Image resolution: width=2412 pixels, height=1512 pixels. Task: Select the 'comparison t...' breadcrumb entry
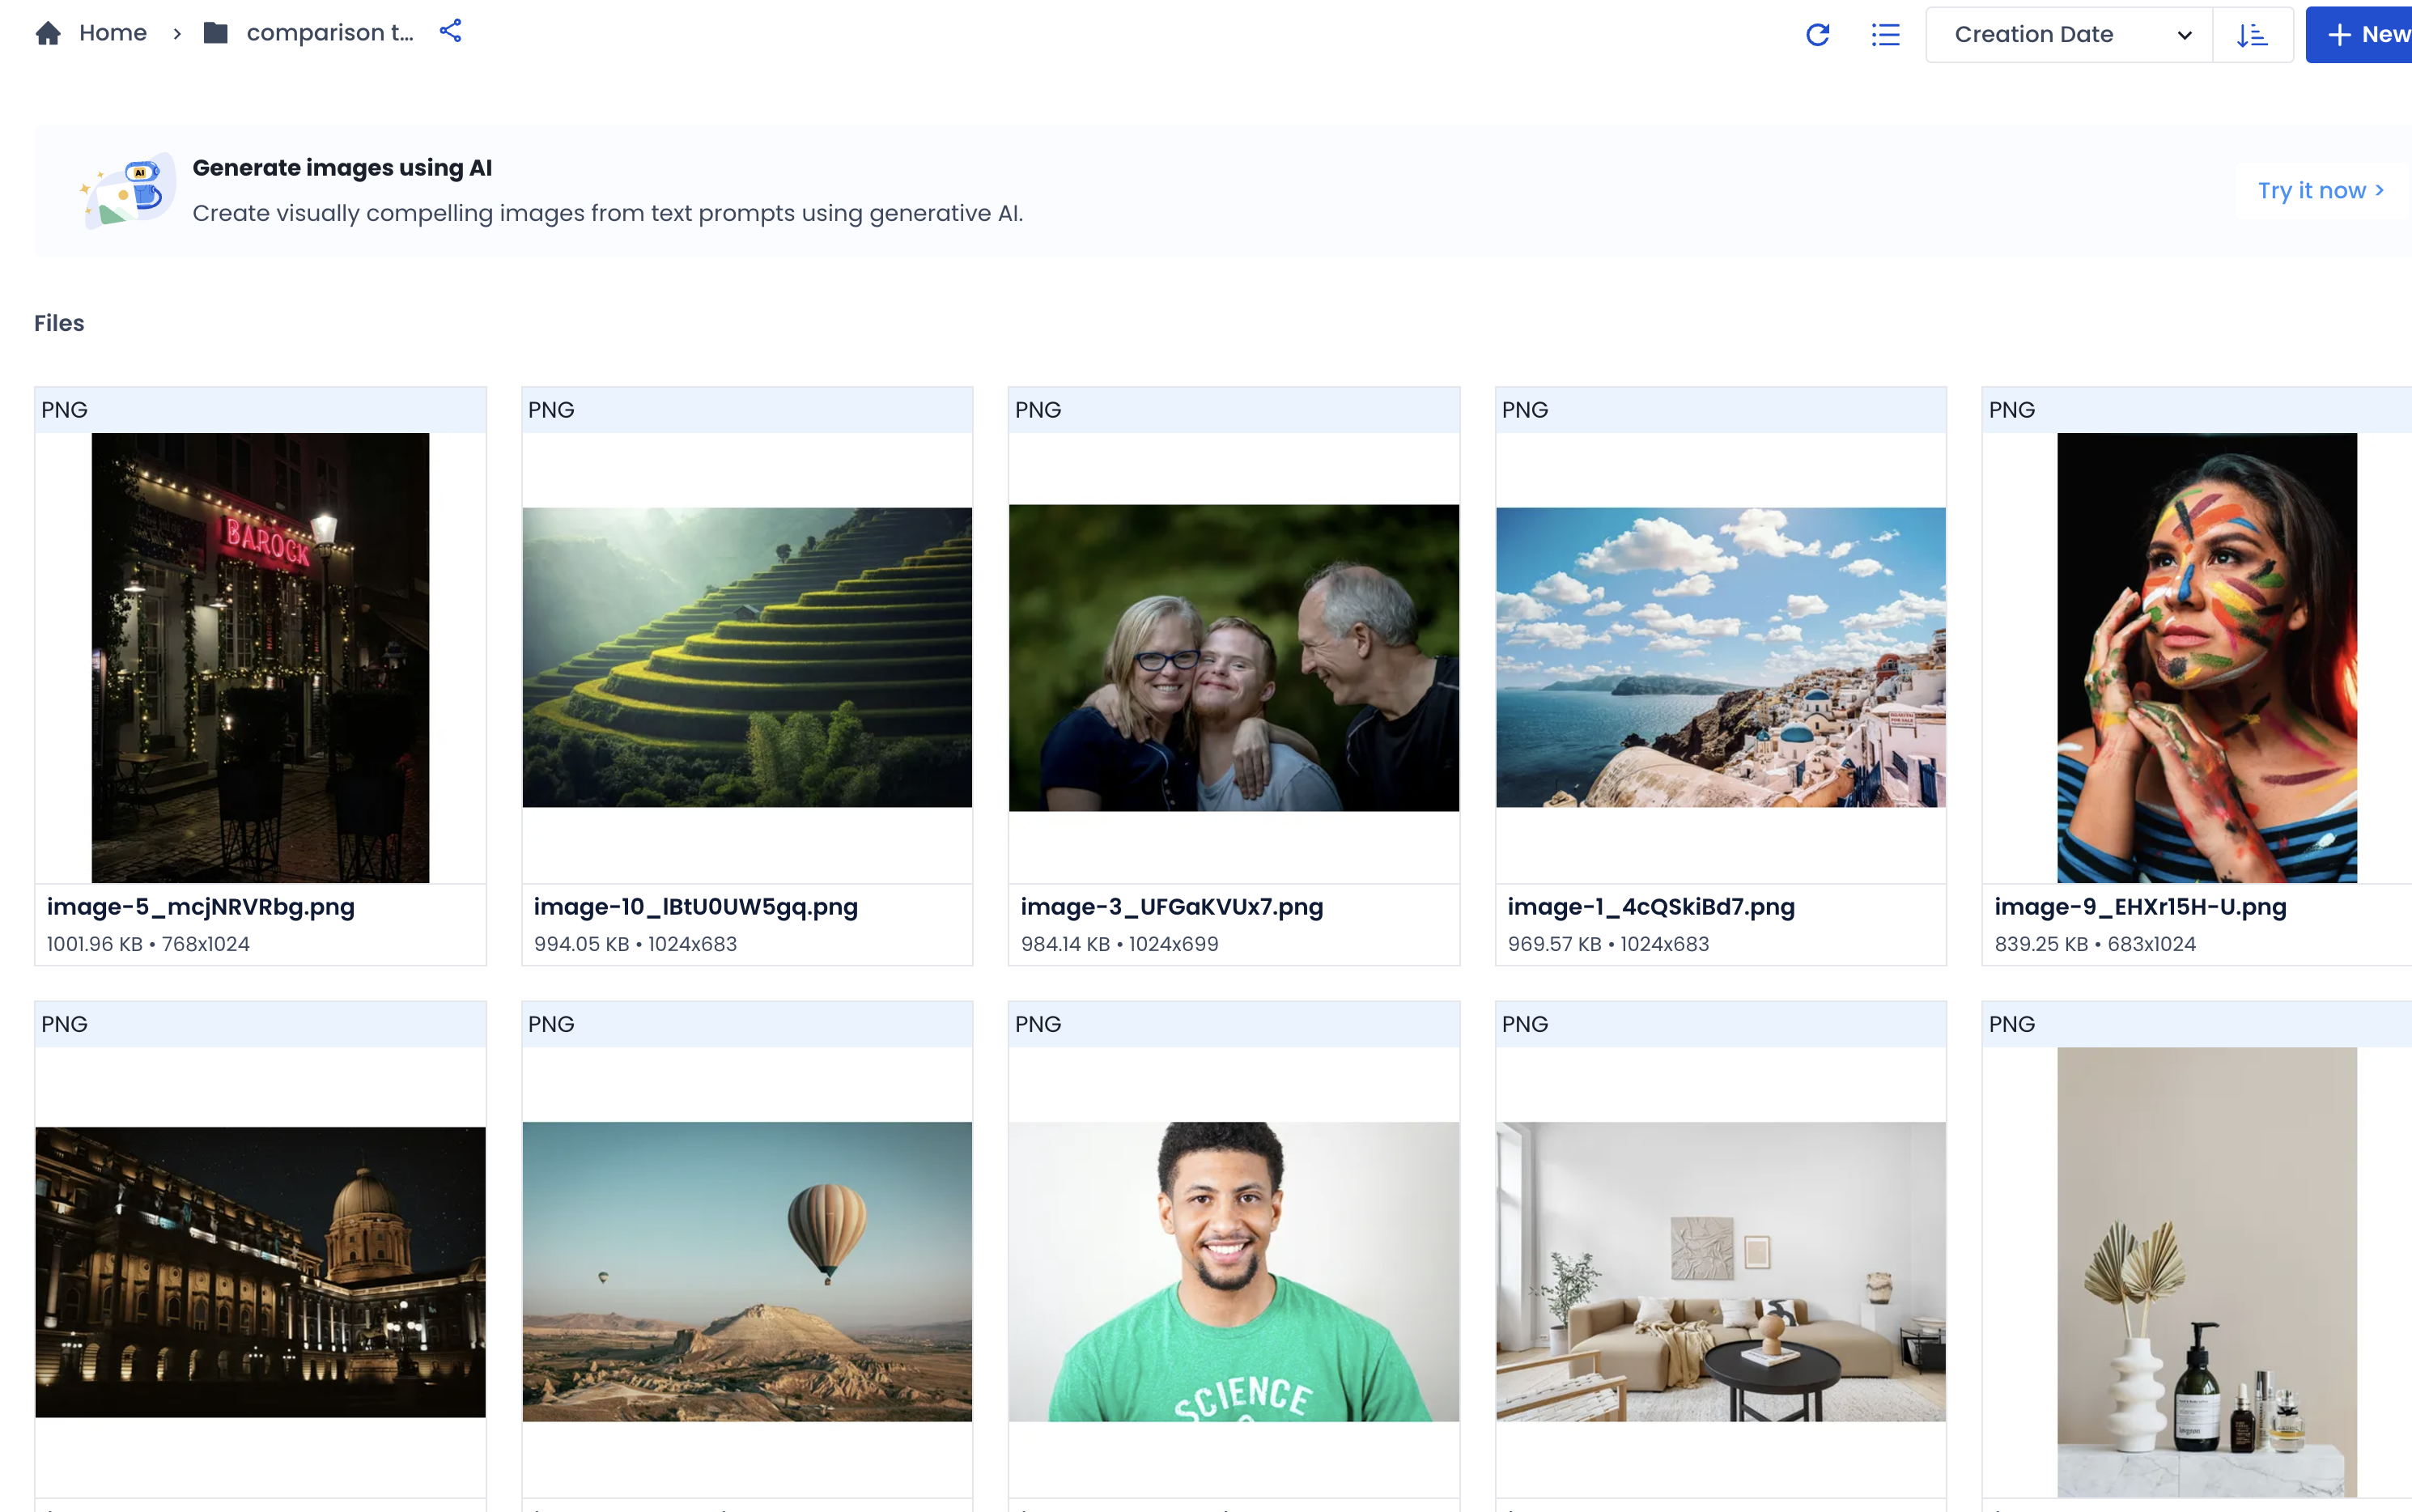(330, 32)
